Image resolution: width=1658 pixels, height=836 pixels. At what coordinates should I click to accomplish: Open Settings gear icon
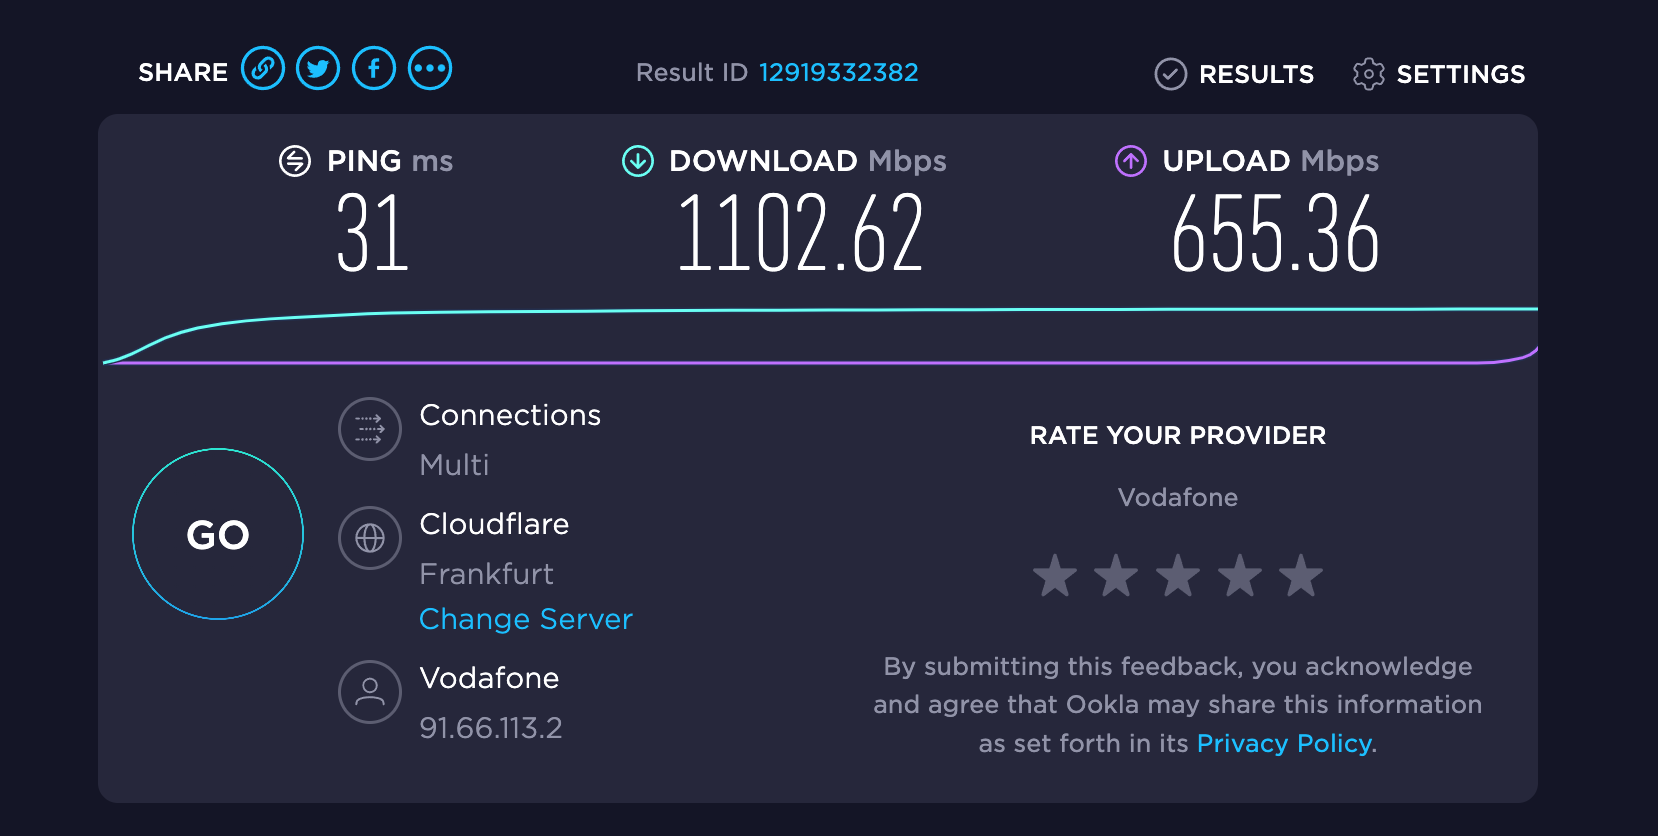point(1368,74)
